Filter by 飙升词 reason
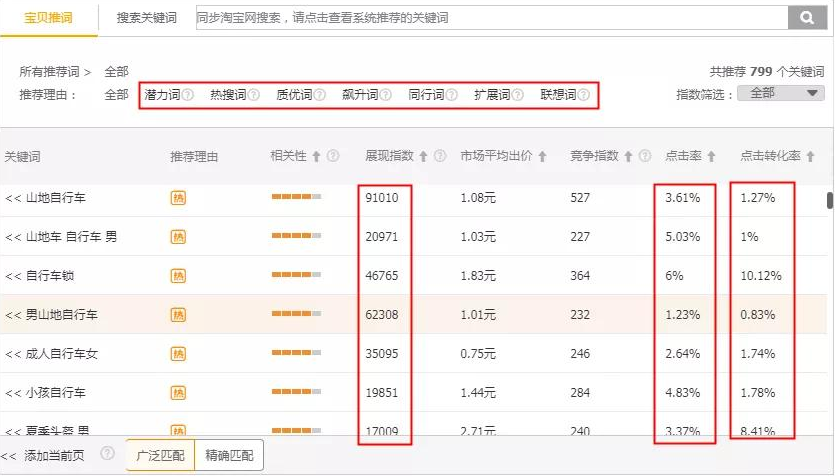The image size is (835, 476). pos(360,95)
